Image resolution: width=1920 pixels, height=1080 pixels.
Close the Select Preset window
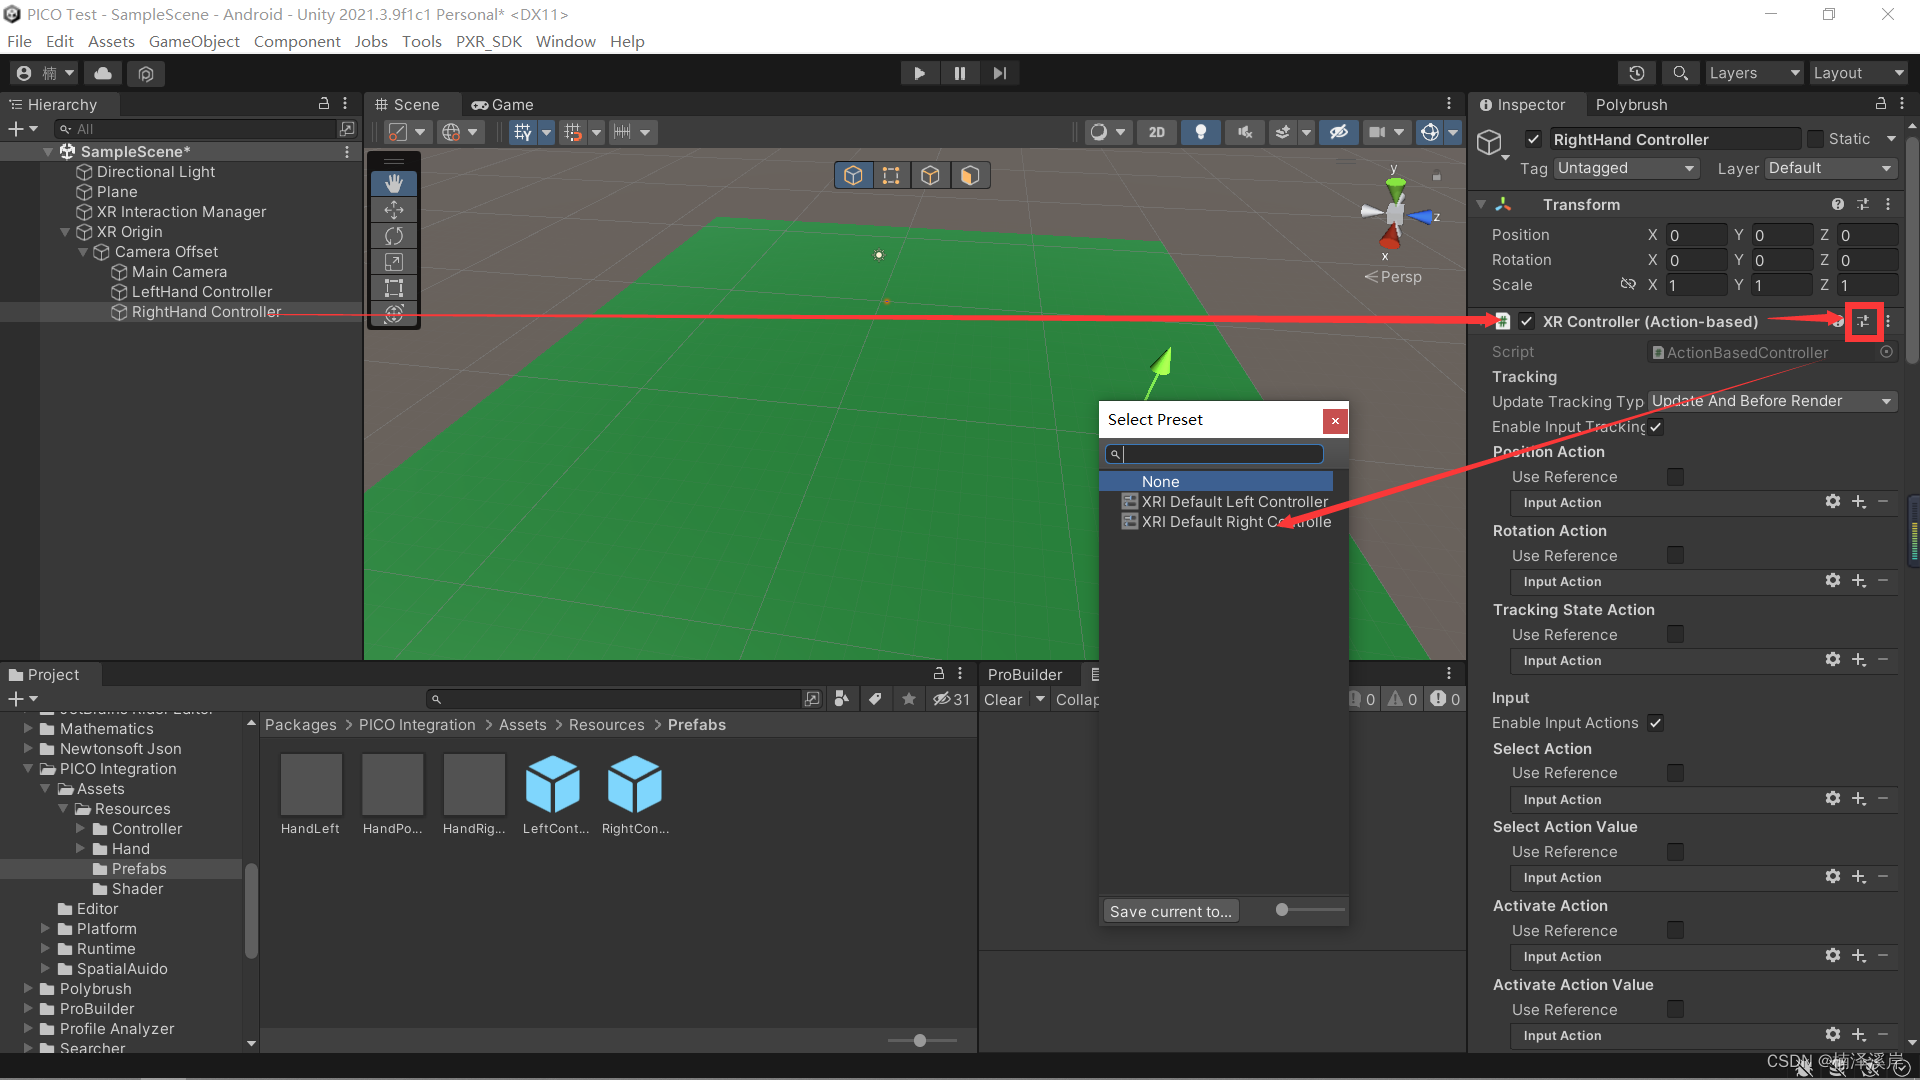click(1334, 420)
